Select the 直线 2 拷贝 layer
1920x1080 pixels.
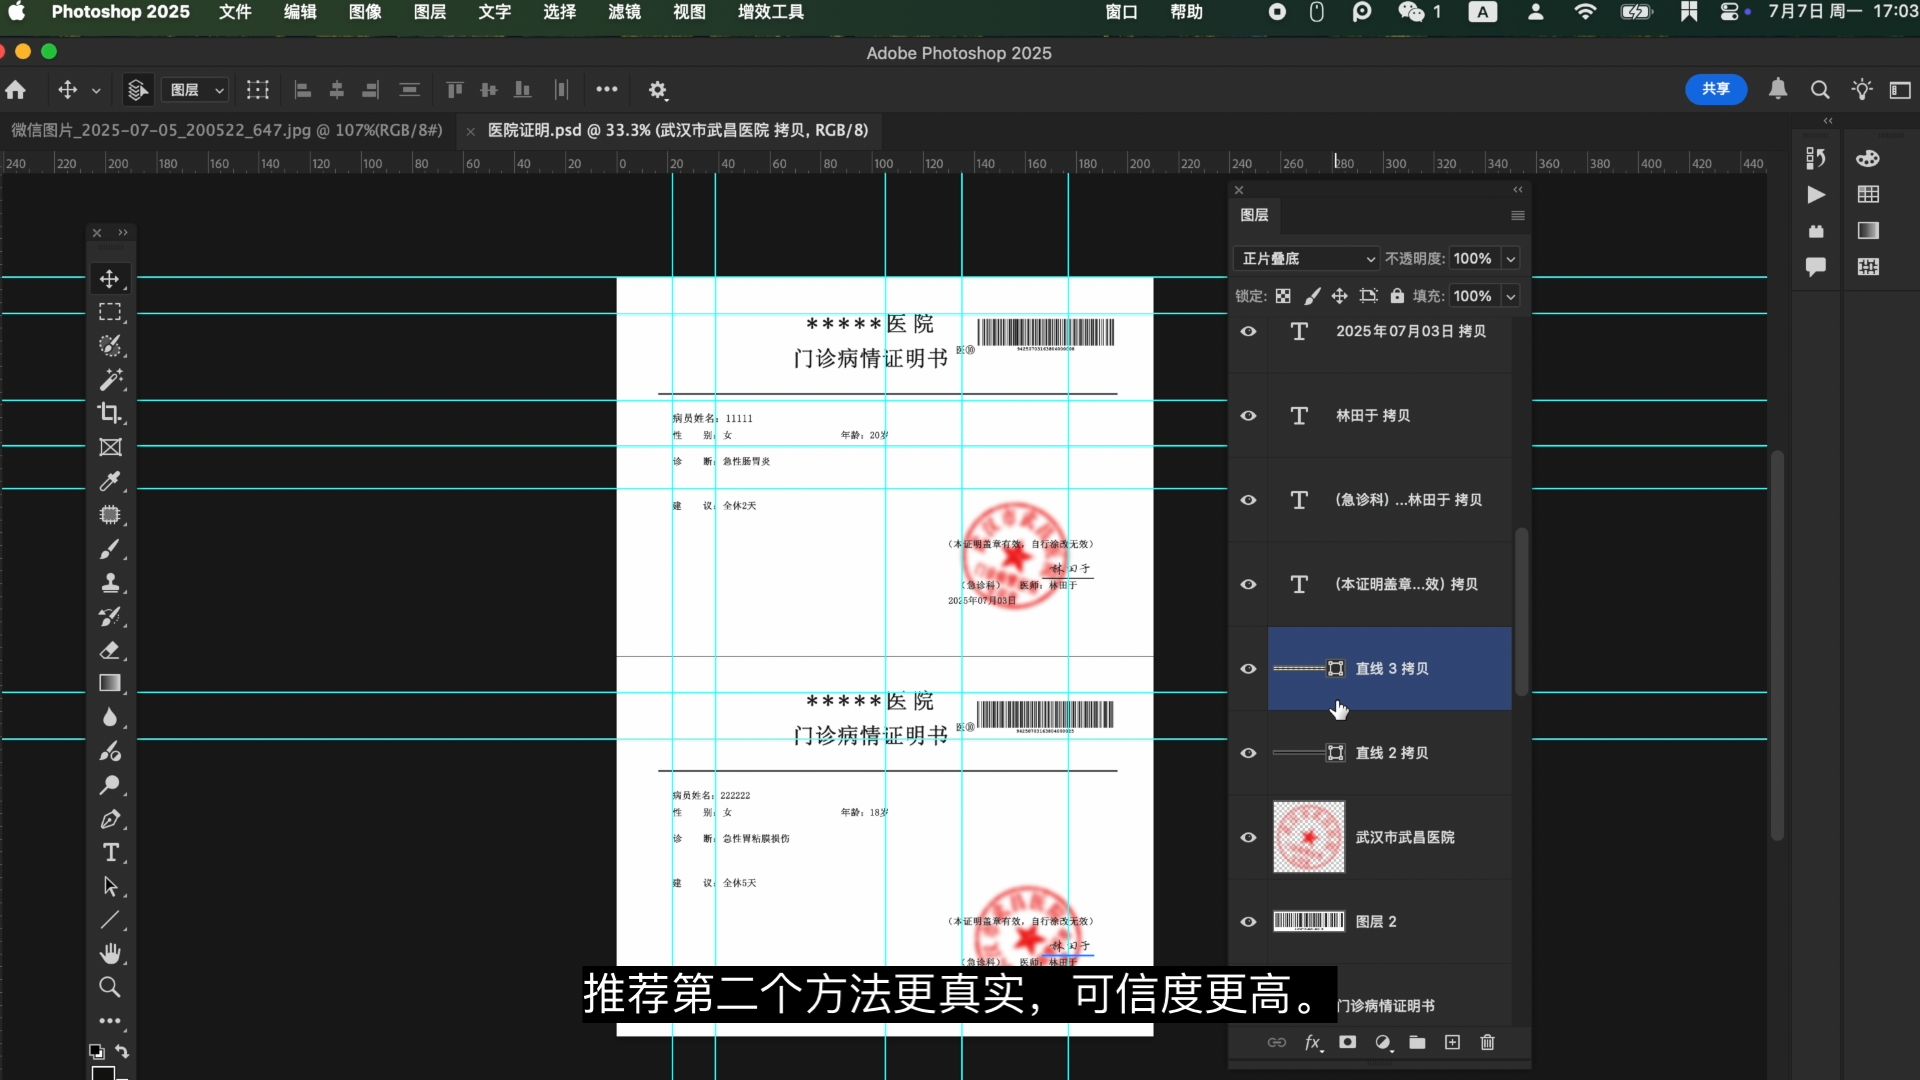tap(1390, 753)
